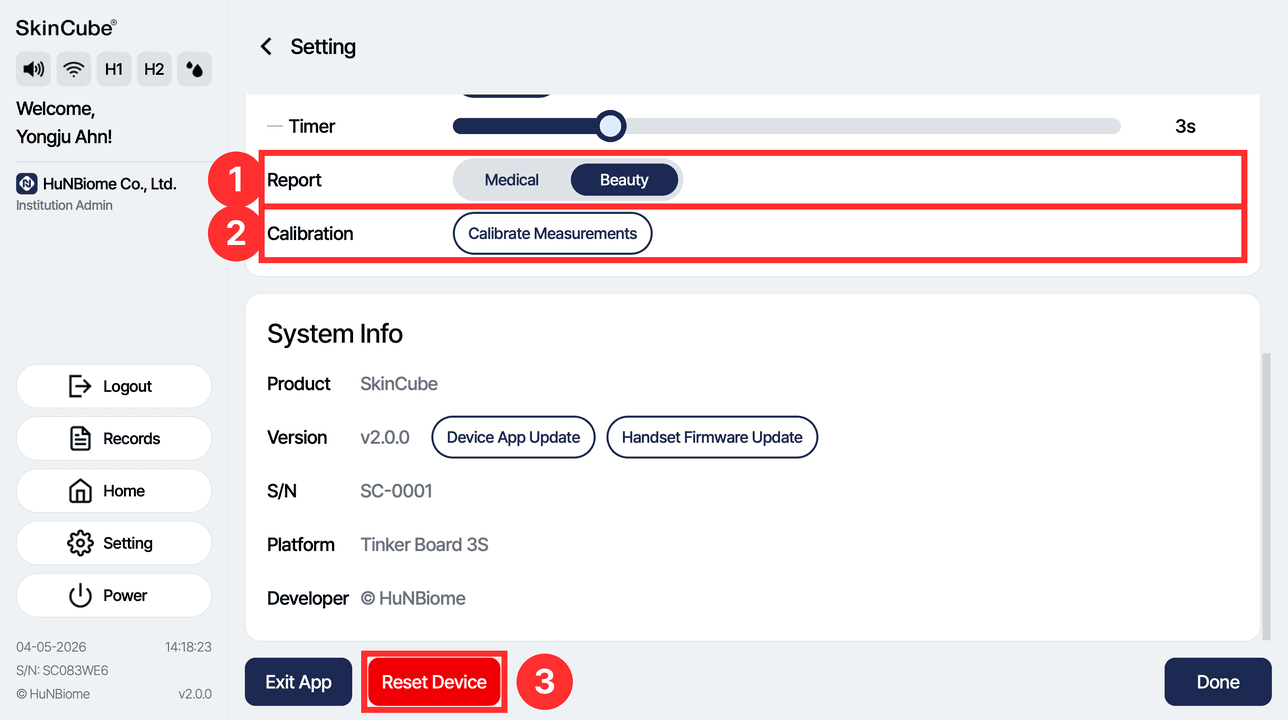Select the H2 handset indicator
Screen dimensions: 1288x720
pyautogui.click(x=154, y=69)
